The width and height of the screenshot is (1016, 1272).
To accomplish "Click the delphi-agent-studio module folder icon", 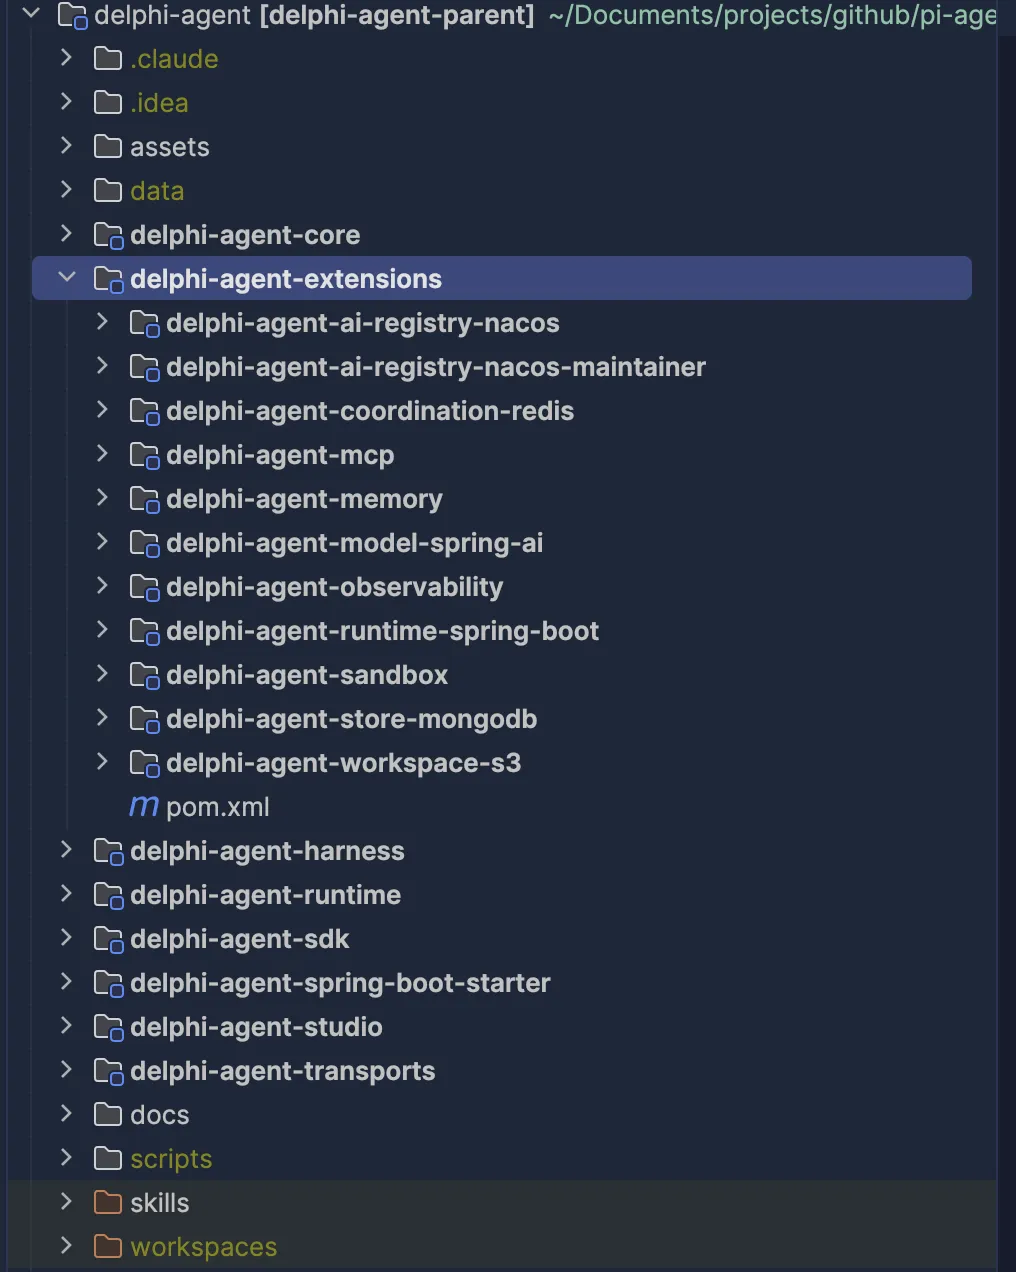I will pyautogui.click(x=109, y=1027).
